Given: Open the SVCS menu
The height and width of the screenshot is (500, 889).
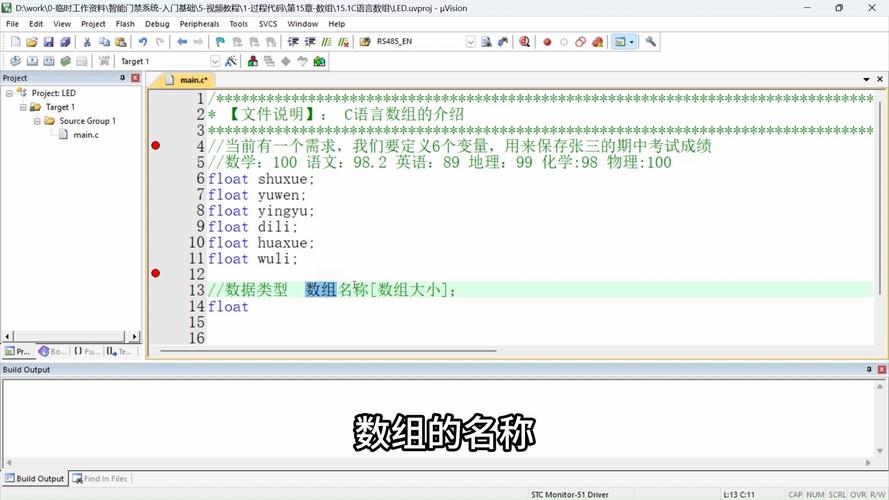Looking at the screenshot, I should click(268, 24).
